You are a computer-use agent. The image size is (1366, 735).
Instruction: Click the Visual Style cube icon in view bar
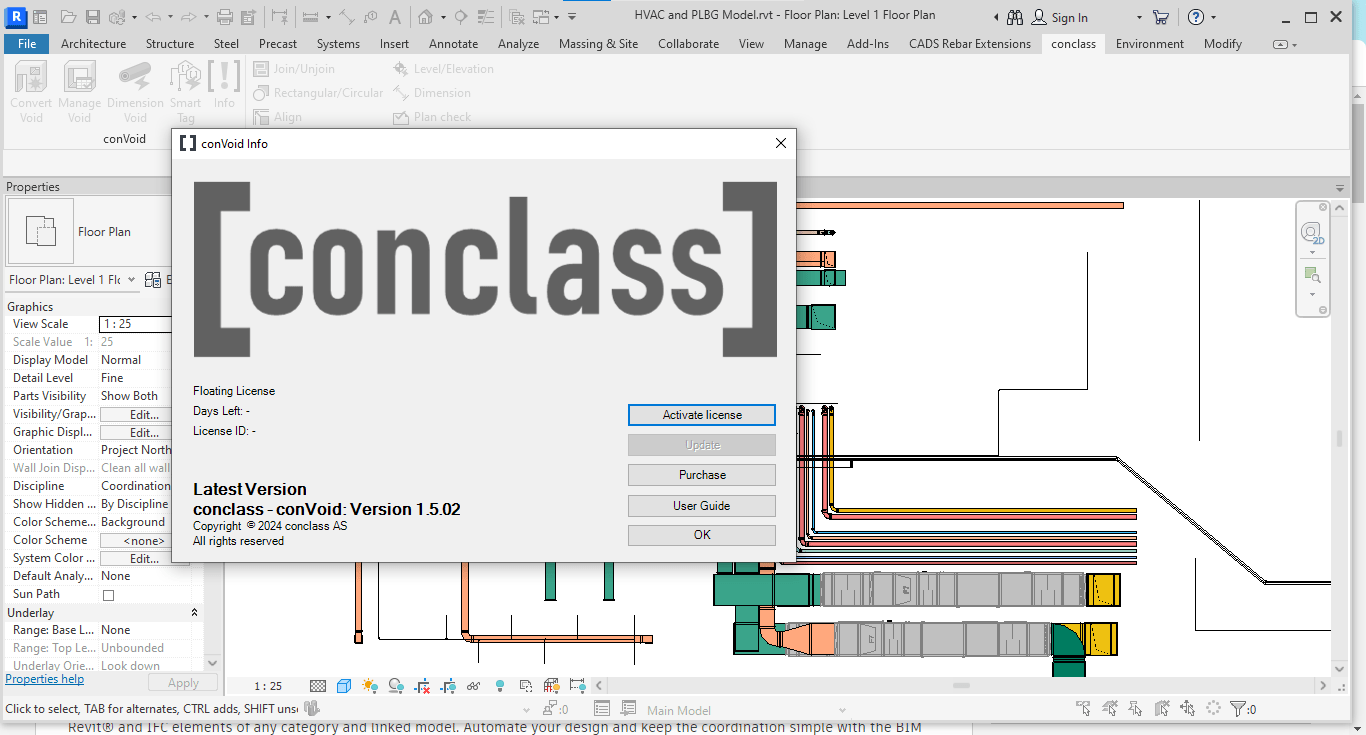coord(344,686)
